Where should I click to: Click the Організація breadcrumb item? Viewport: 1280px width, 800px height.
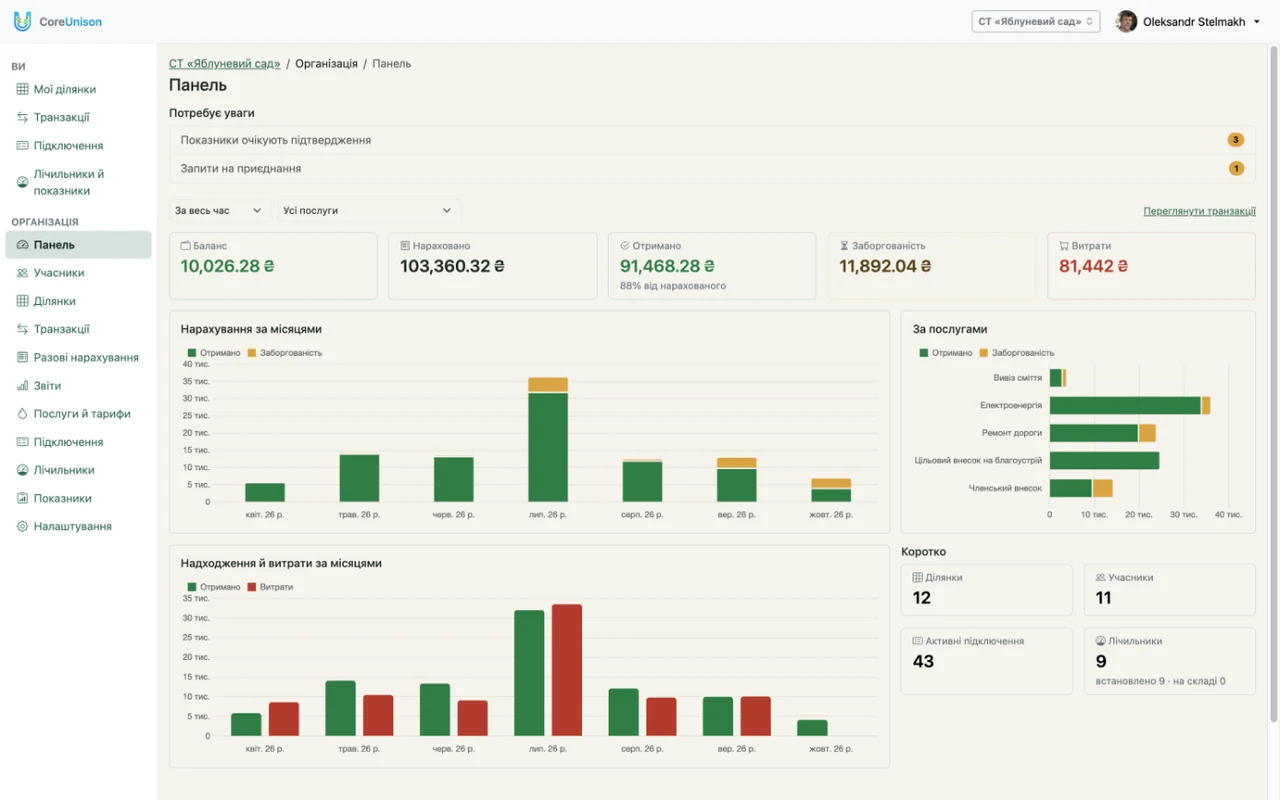(x=326, y=64)
